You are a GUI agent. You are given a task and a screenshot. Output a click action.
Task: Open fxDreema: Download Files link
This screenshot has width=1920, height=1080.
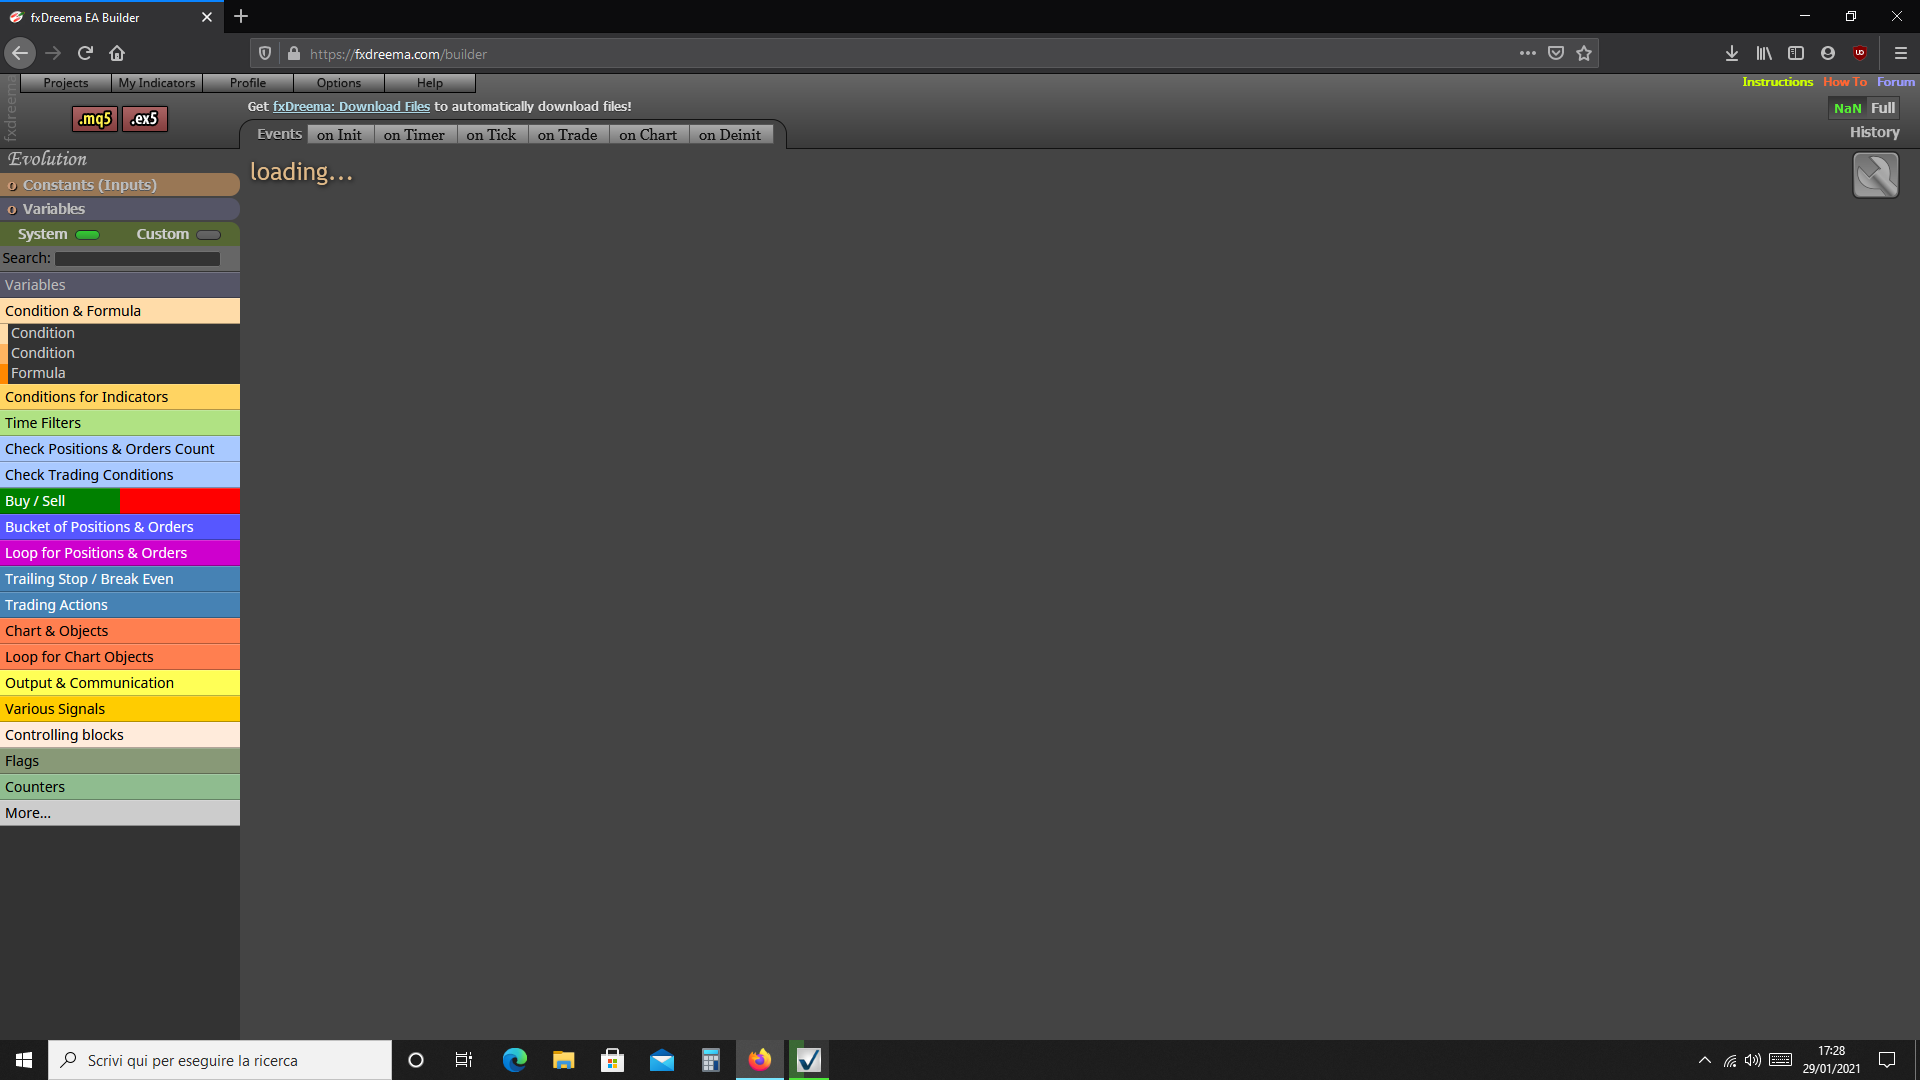click(x=351, y=107)
